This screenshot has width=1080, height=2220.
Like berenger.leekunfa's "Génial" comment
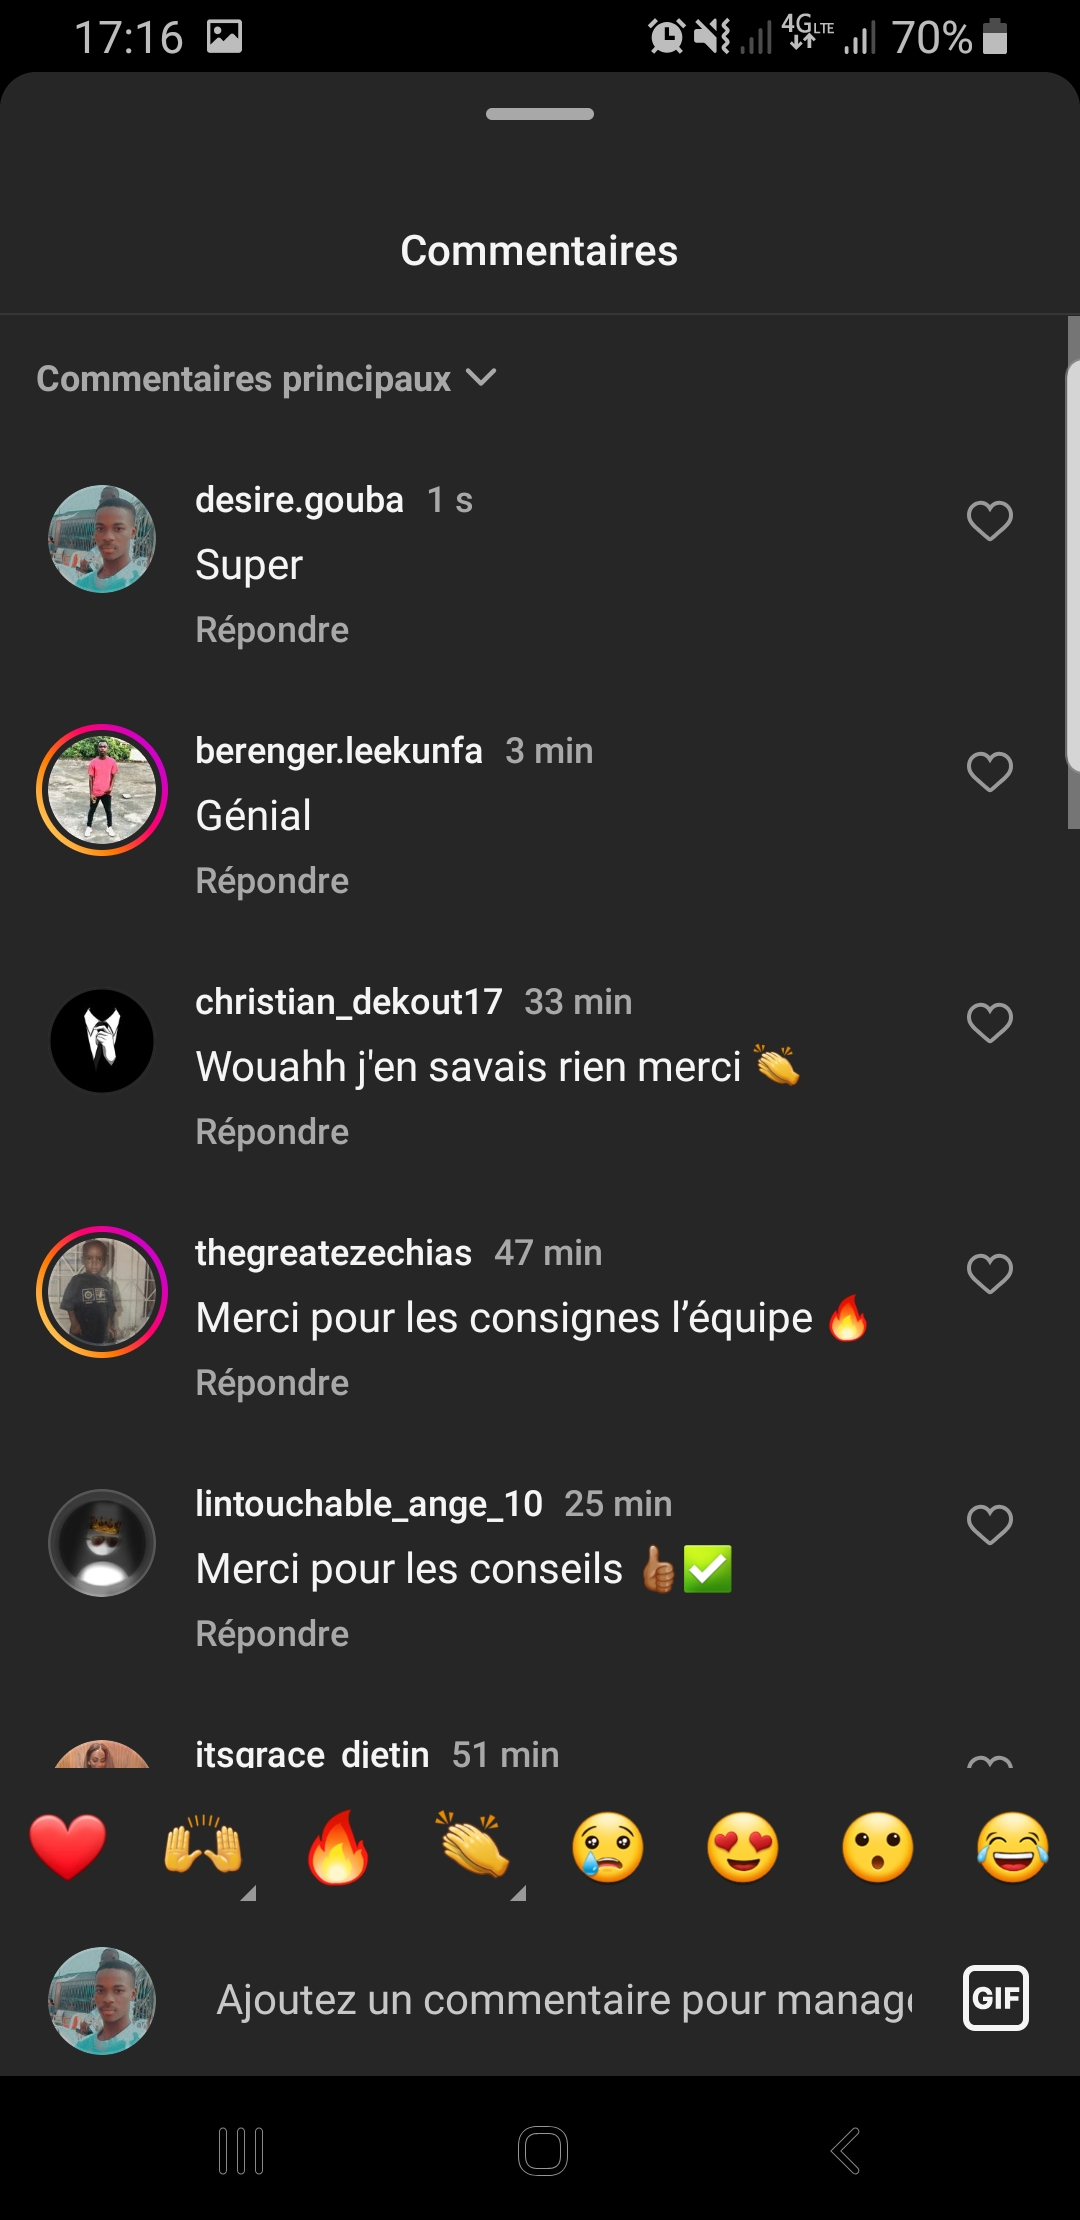point(990,772)
